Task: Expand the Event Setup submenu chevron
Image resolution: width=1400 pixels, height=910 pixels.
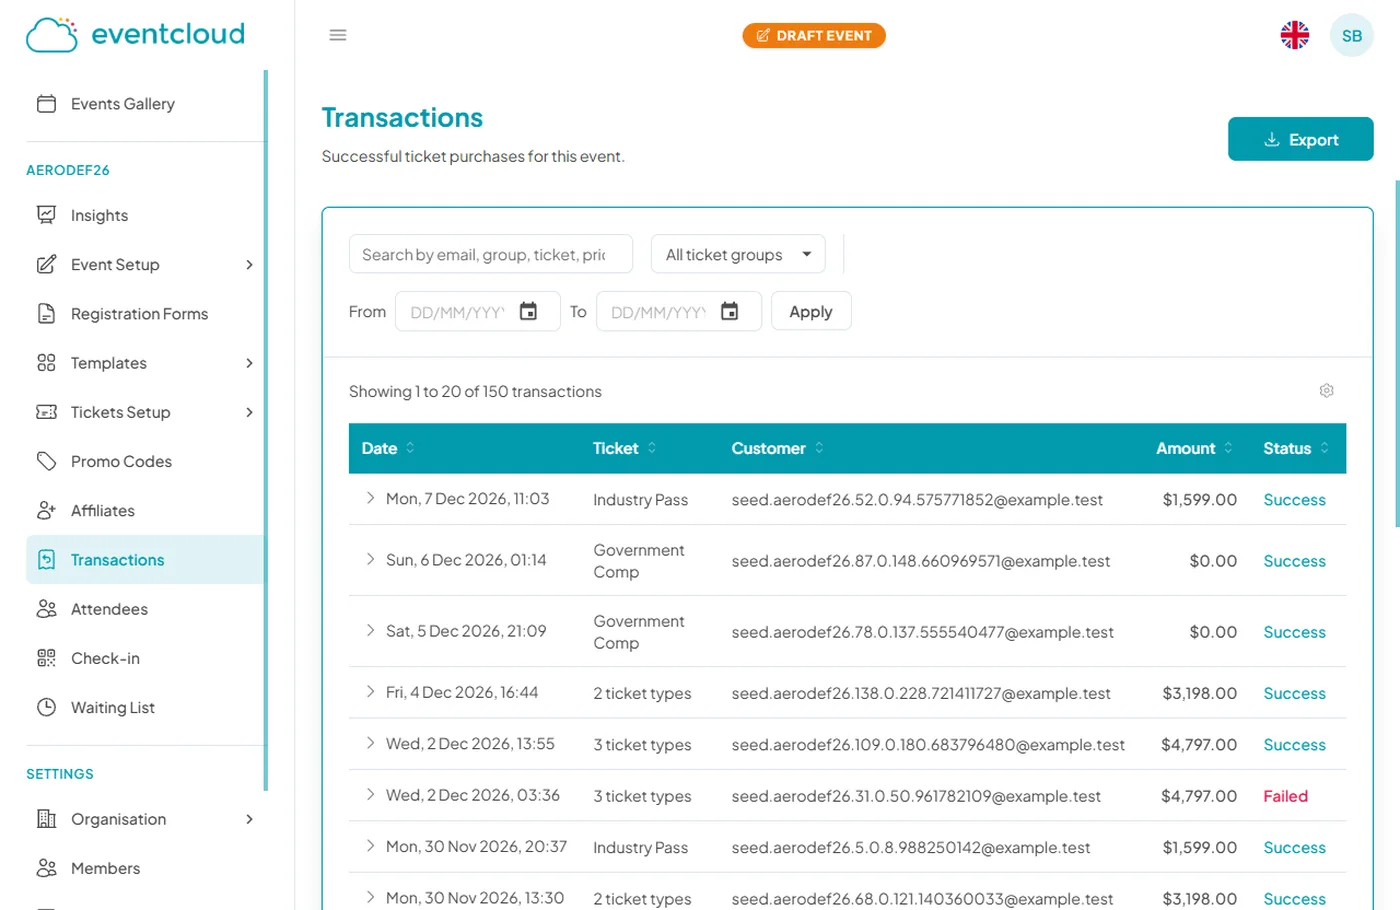Action: tap(249, 265)
